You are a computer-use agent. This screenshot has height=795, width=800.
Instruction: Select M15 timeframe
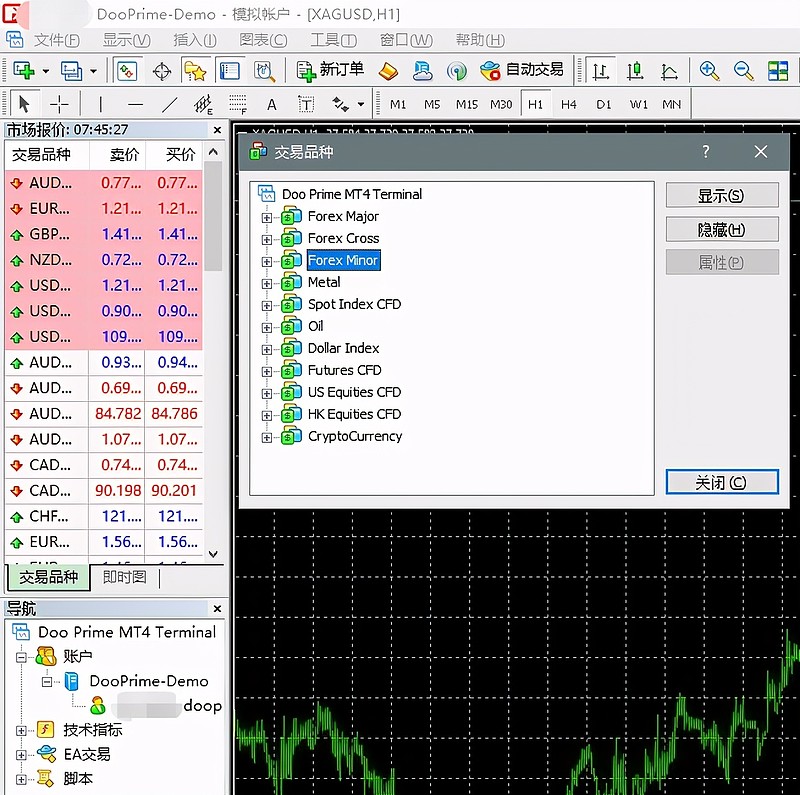tap(467, 105)
